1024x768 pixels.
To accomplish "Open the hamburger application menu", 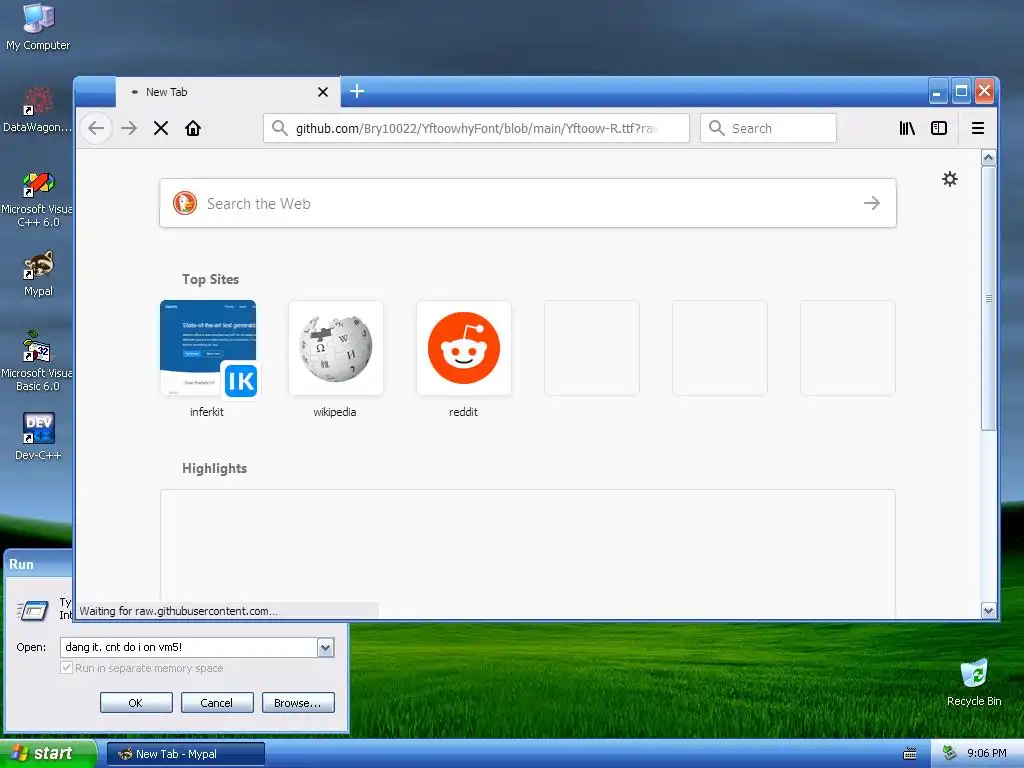I will 978,128.
